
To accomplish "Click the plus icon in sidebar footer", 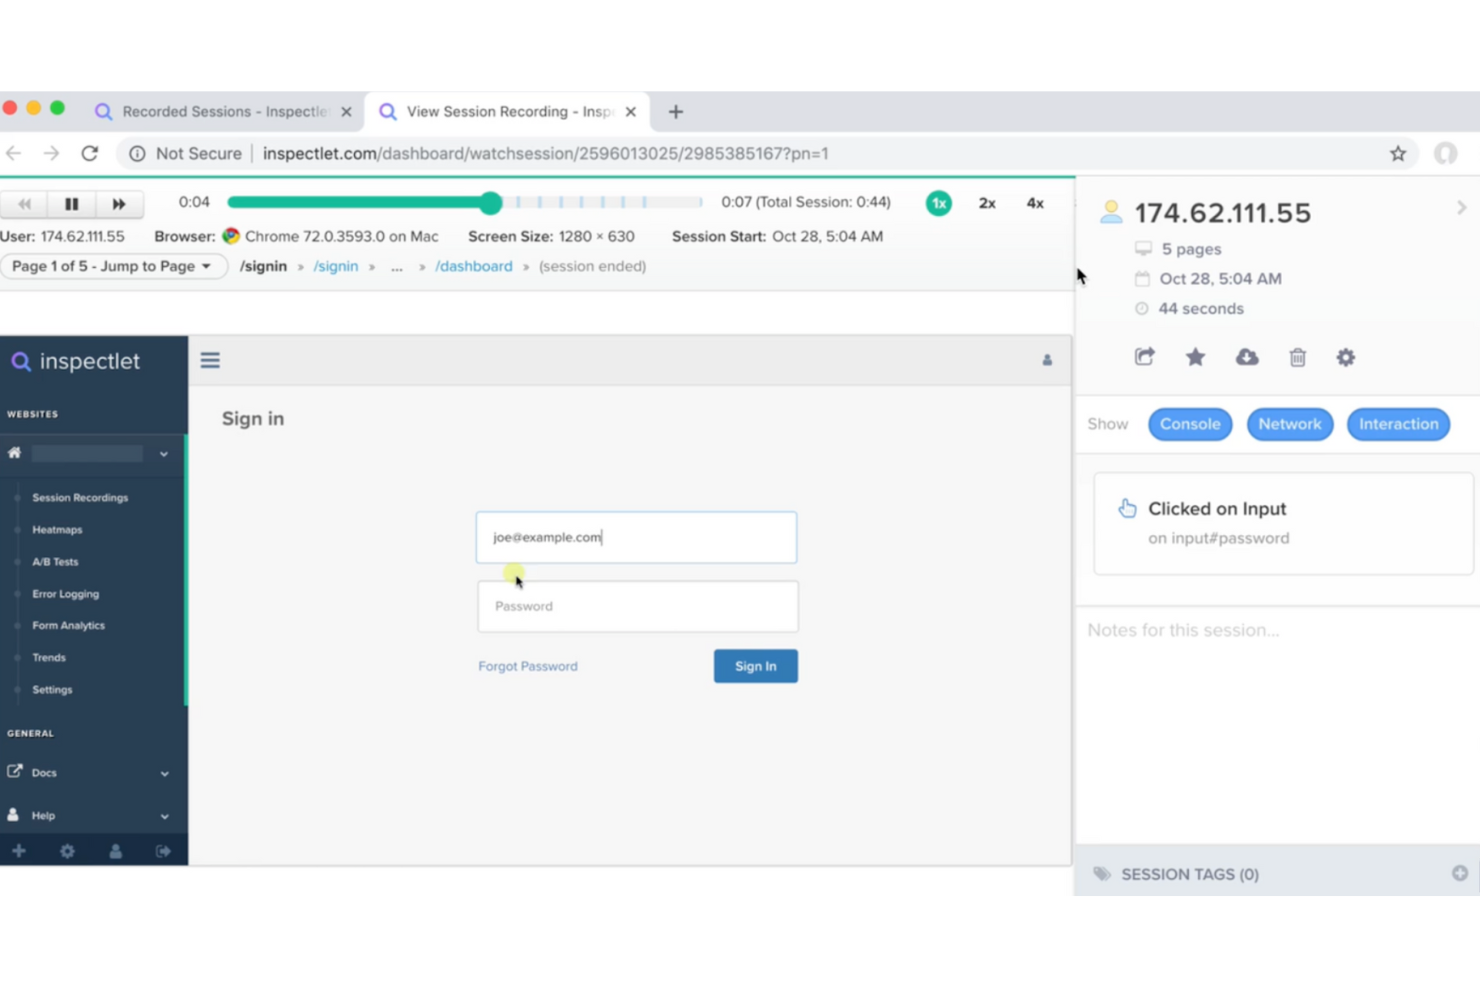I will click(x=19, y=851).
